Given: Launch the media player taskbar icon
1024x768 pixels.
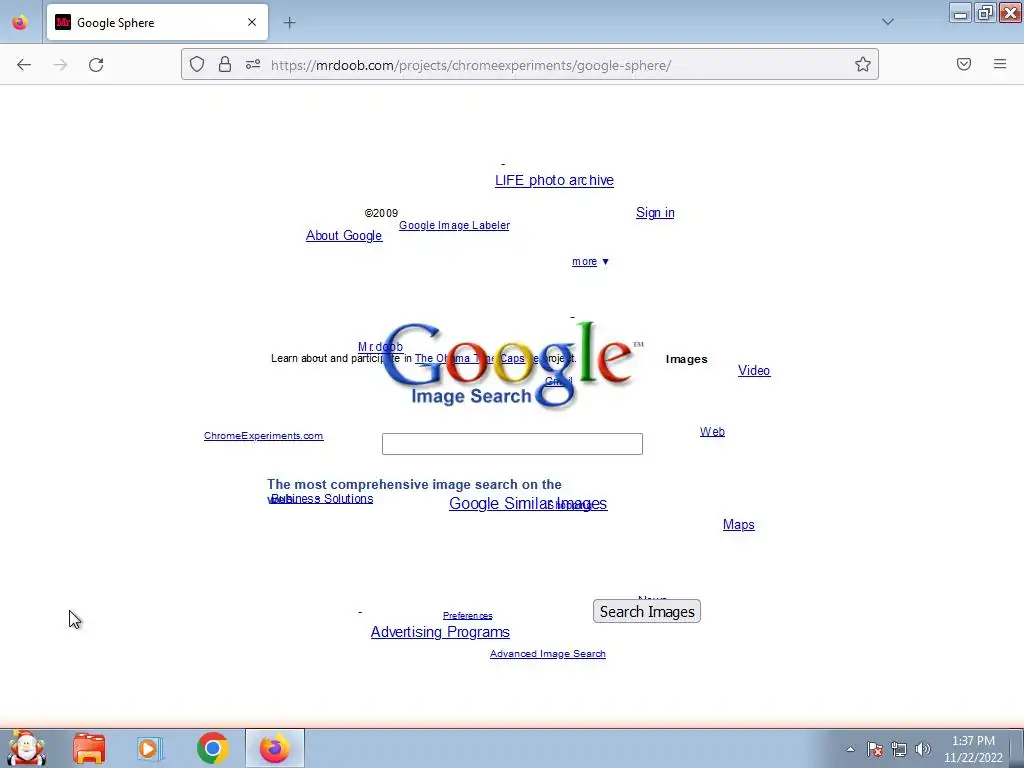Looking at the screenshot, I should tap(150, 748).
